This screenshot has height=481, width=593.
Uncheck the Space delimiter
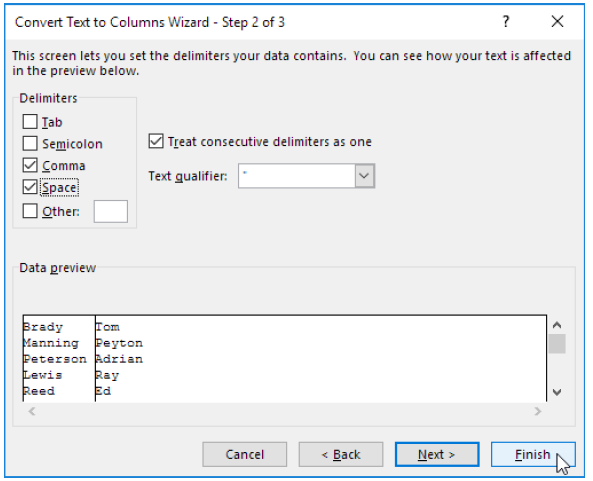click(30, 187)
